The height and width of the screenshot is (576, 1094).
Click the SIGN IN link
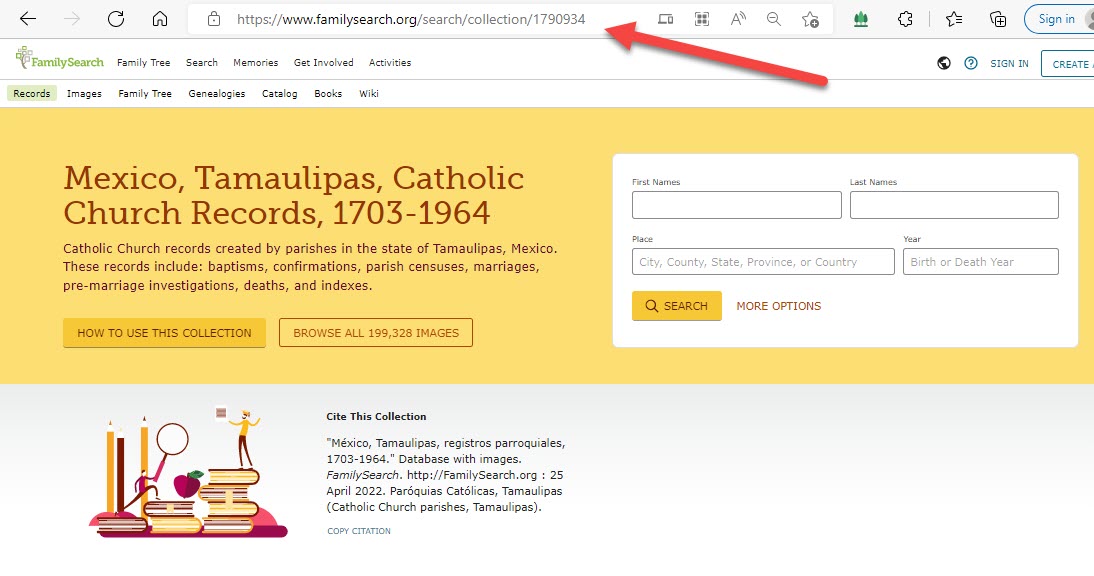pyautogui.click(x=1009, y=63)
